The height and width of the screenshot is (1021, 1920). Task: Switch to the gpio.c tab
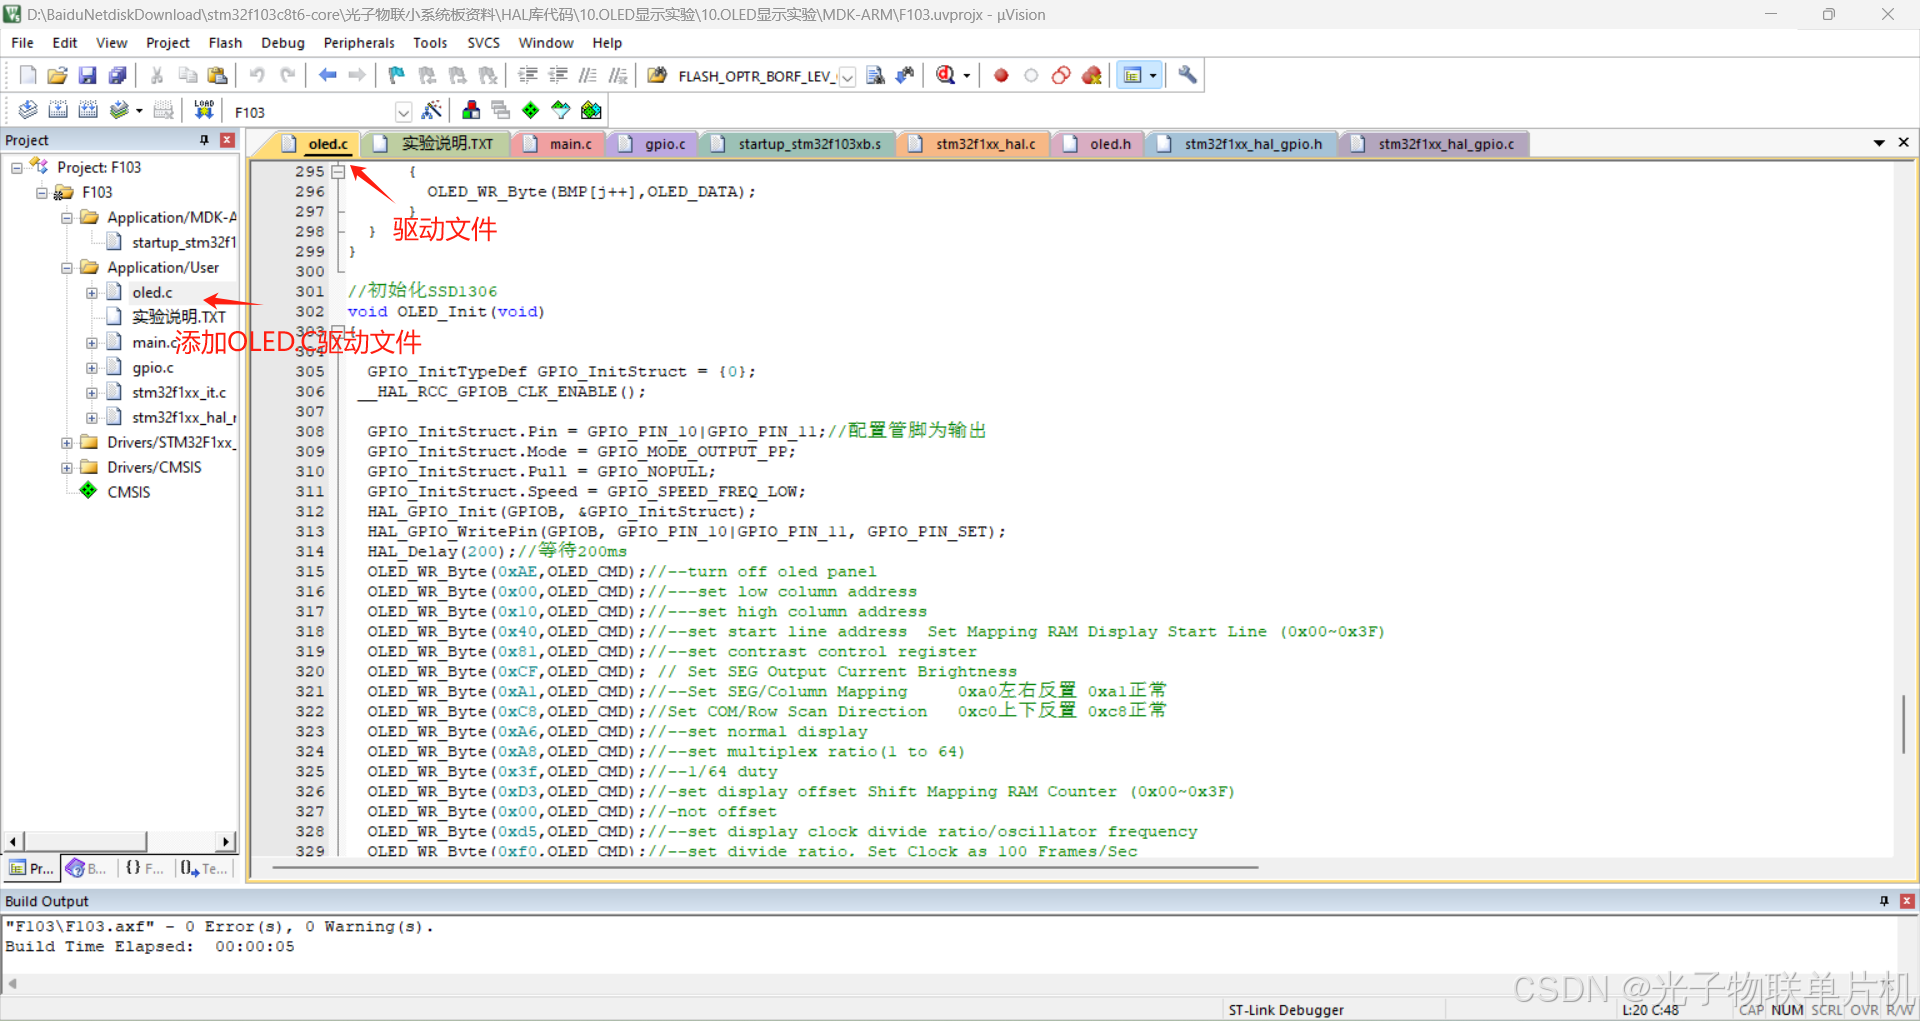coord(654,144)
